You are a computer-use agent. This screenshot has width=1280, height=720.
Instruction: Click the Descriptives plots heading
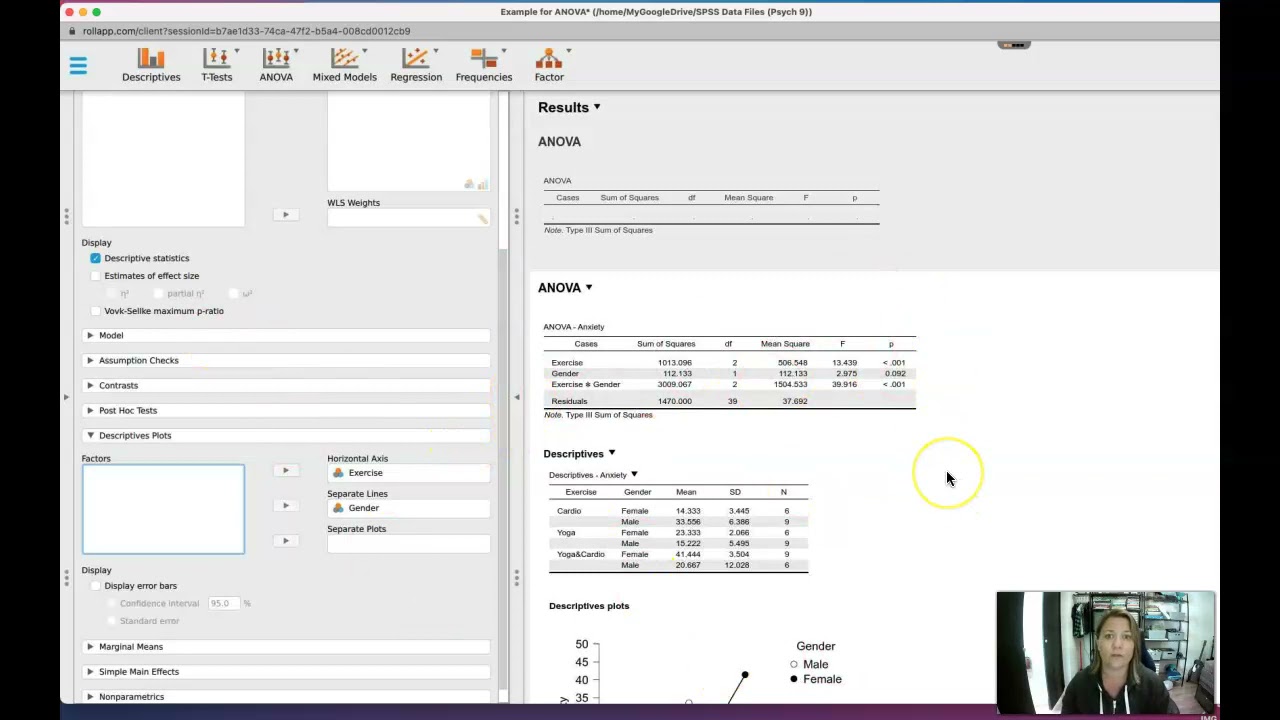(589, 606)
